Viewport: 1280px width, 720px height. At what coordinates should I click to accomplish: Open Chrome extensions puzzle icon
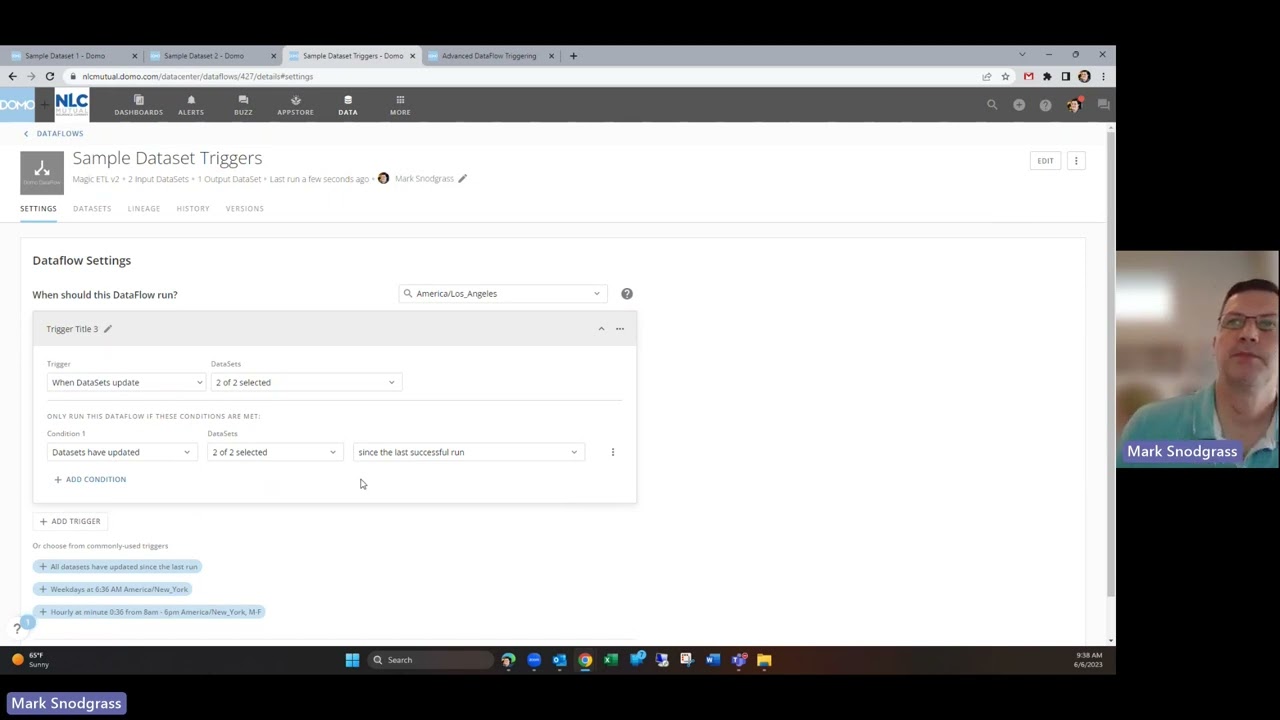coord(1047,76)
